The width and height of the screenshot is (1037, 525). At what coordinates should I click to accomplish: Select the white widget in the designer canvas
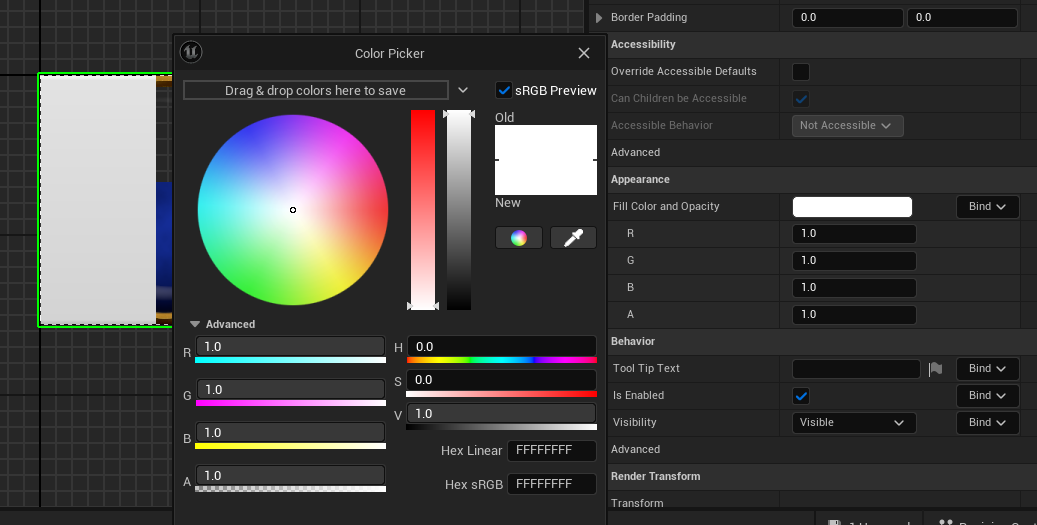[98, 200]
